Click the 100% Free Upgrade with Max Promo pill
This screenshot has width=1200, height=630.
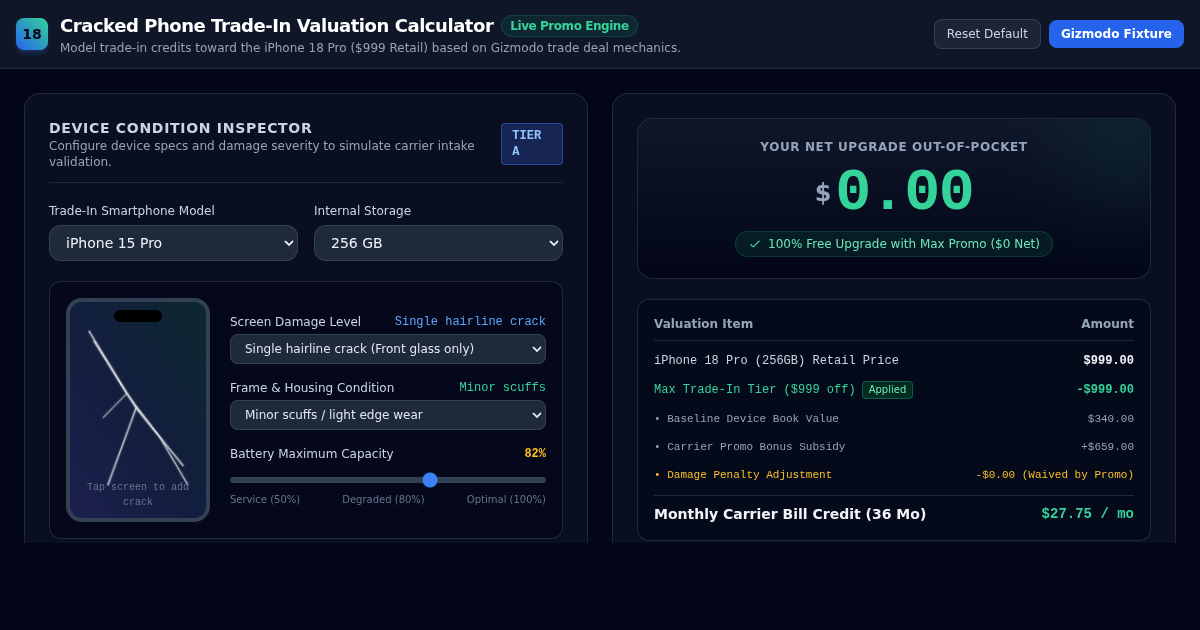pos(894,244)
